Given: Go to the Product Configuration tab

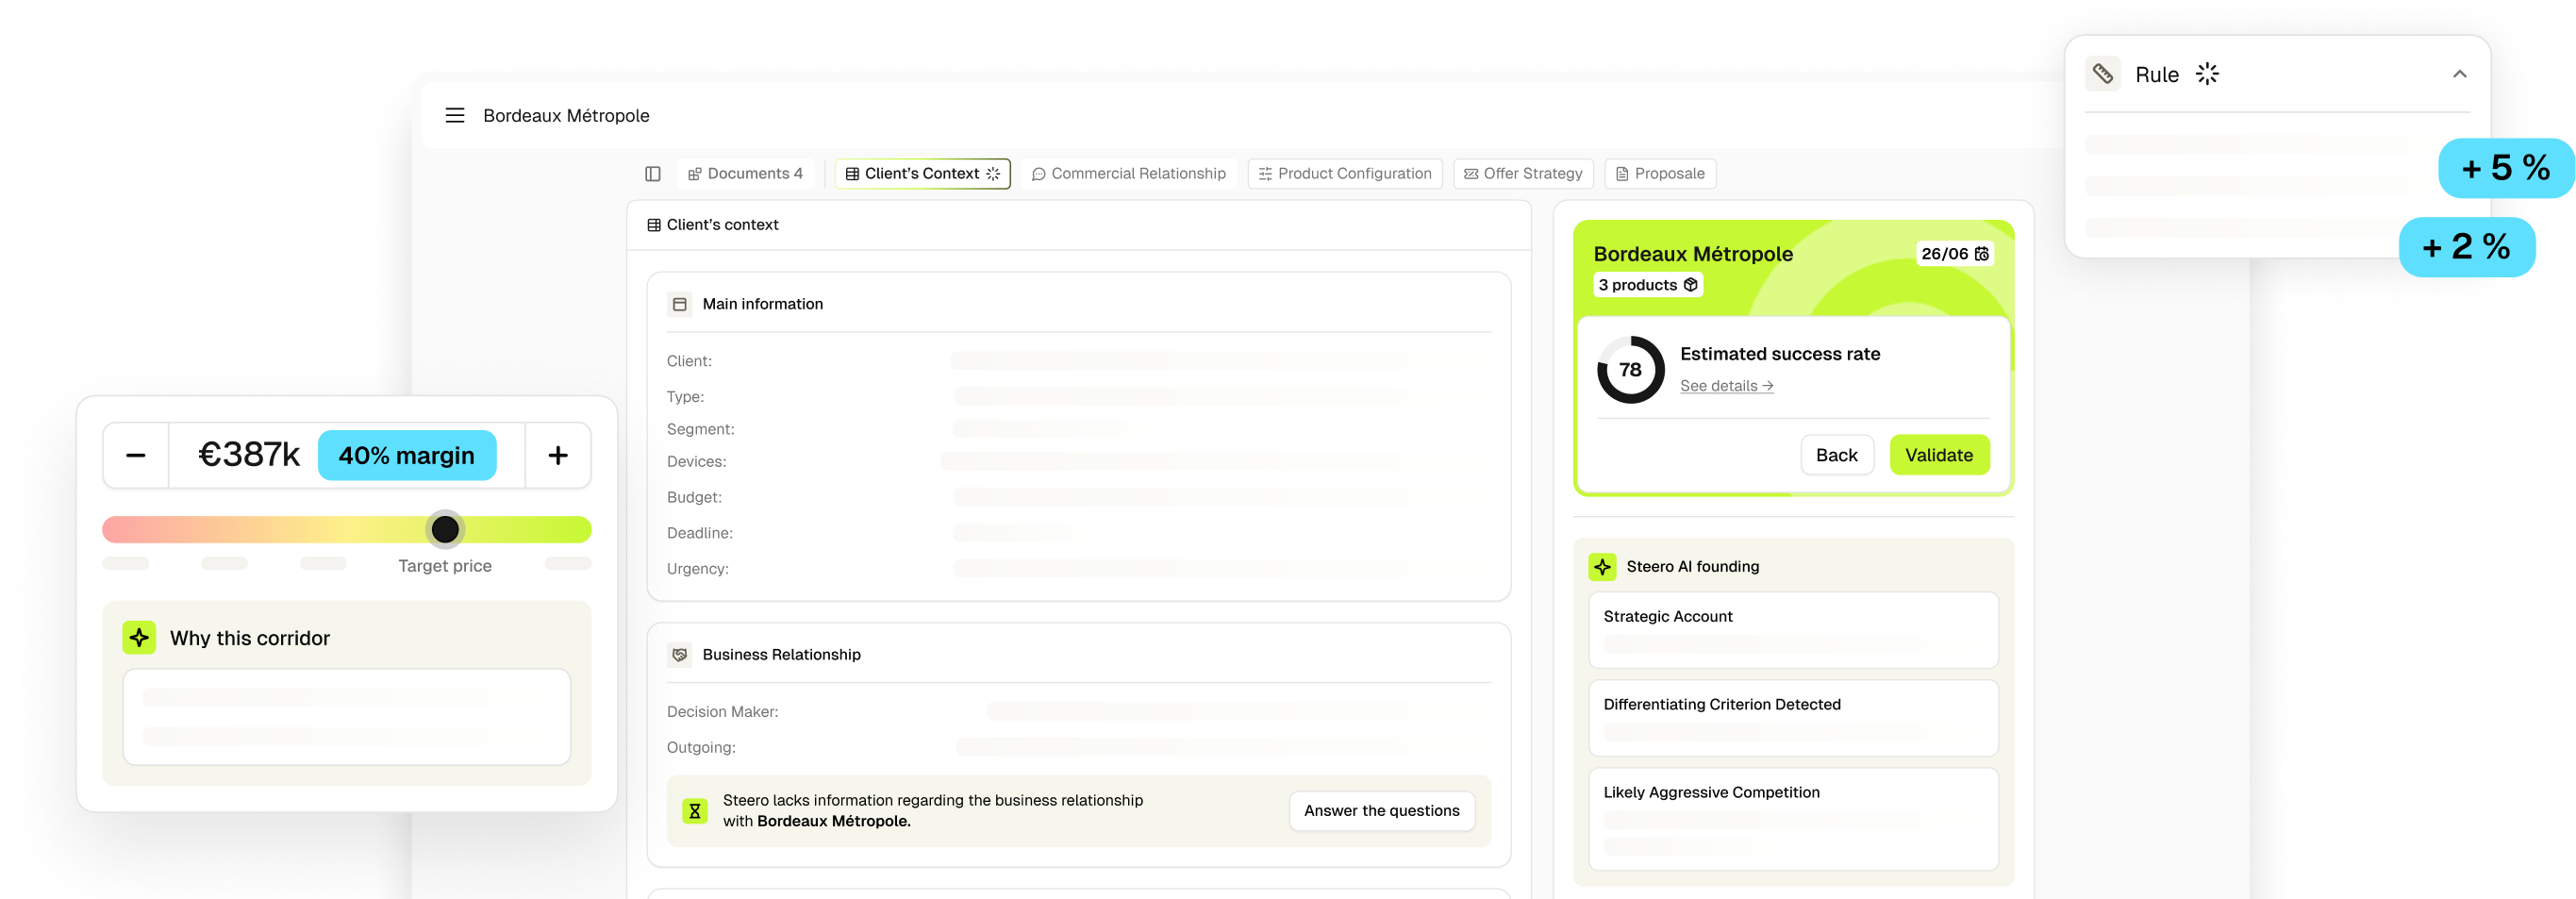Looking at the screenshot, I should 1345,174.
